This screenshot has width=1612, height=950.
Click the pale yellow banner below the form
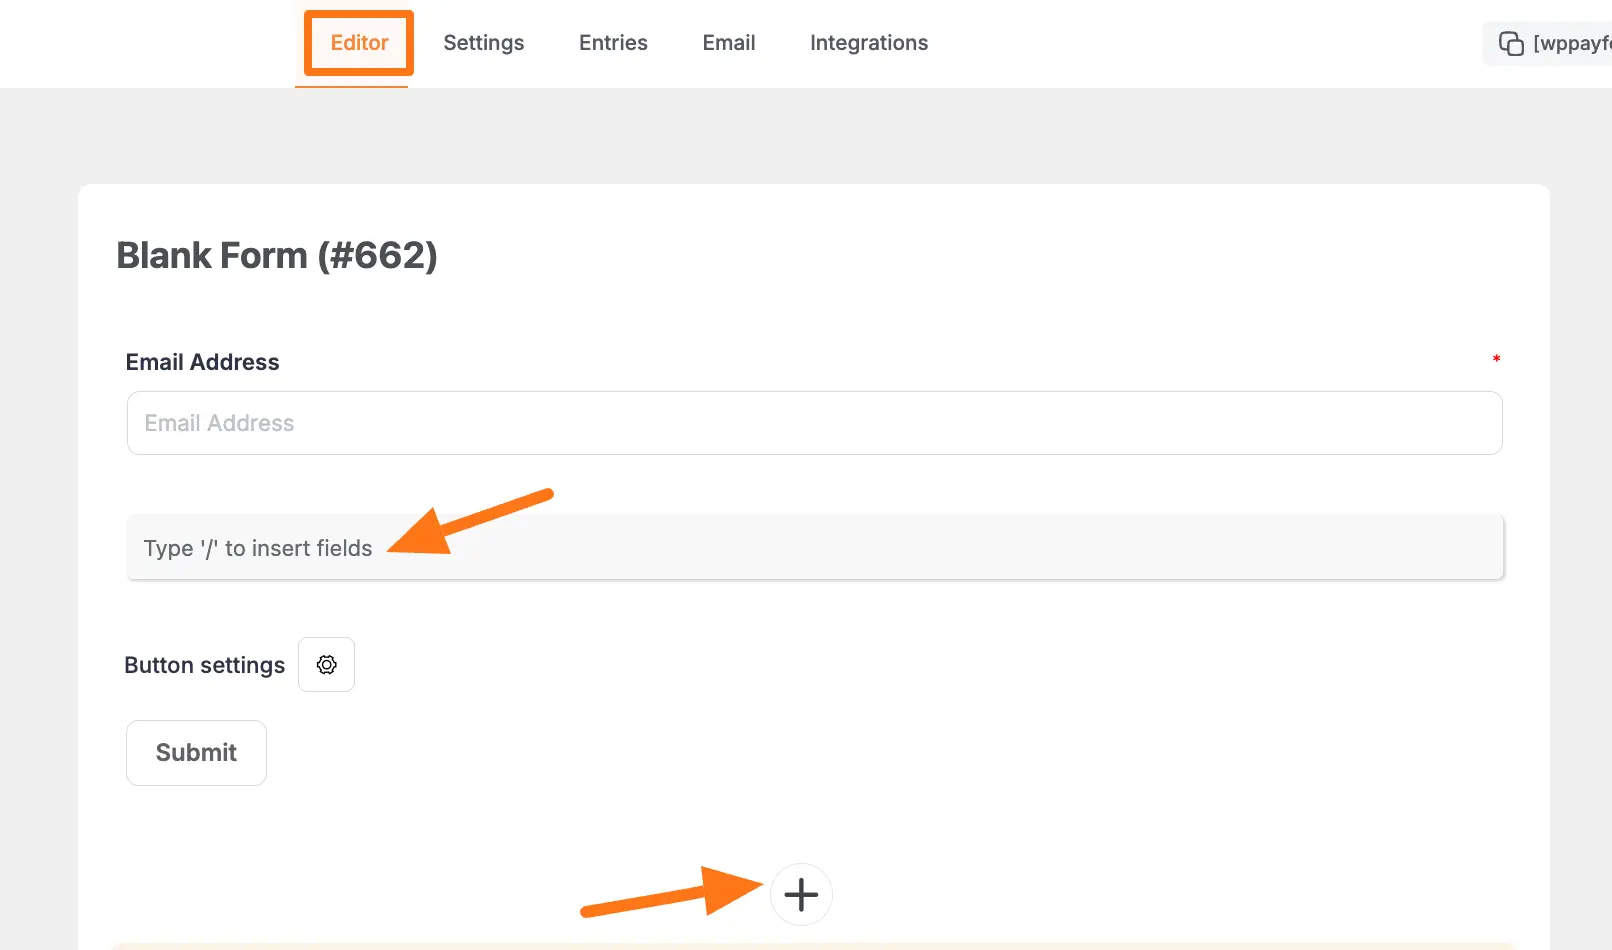[814, 945]
